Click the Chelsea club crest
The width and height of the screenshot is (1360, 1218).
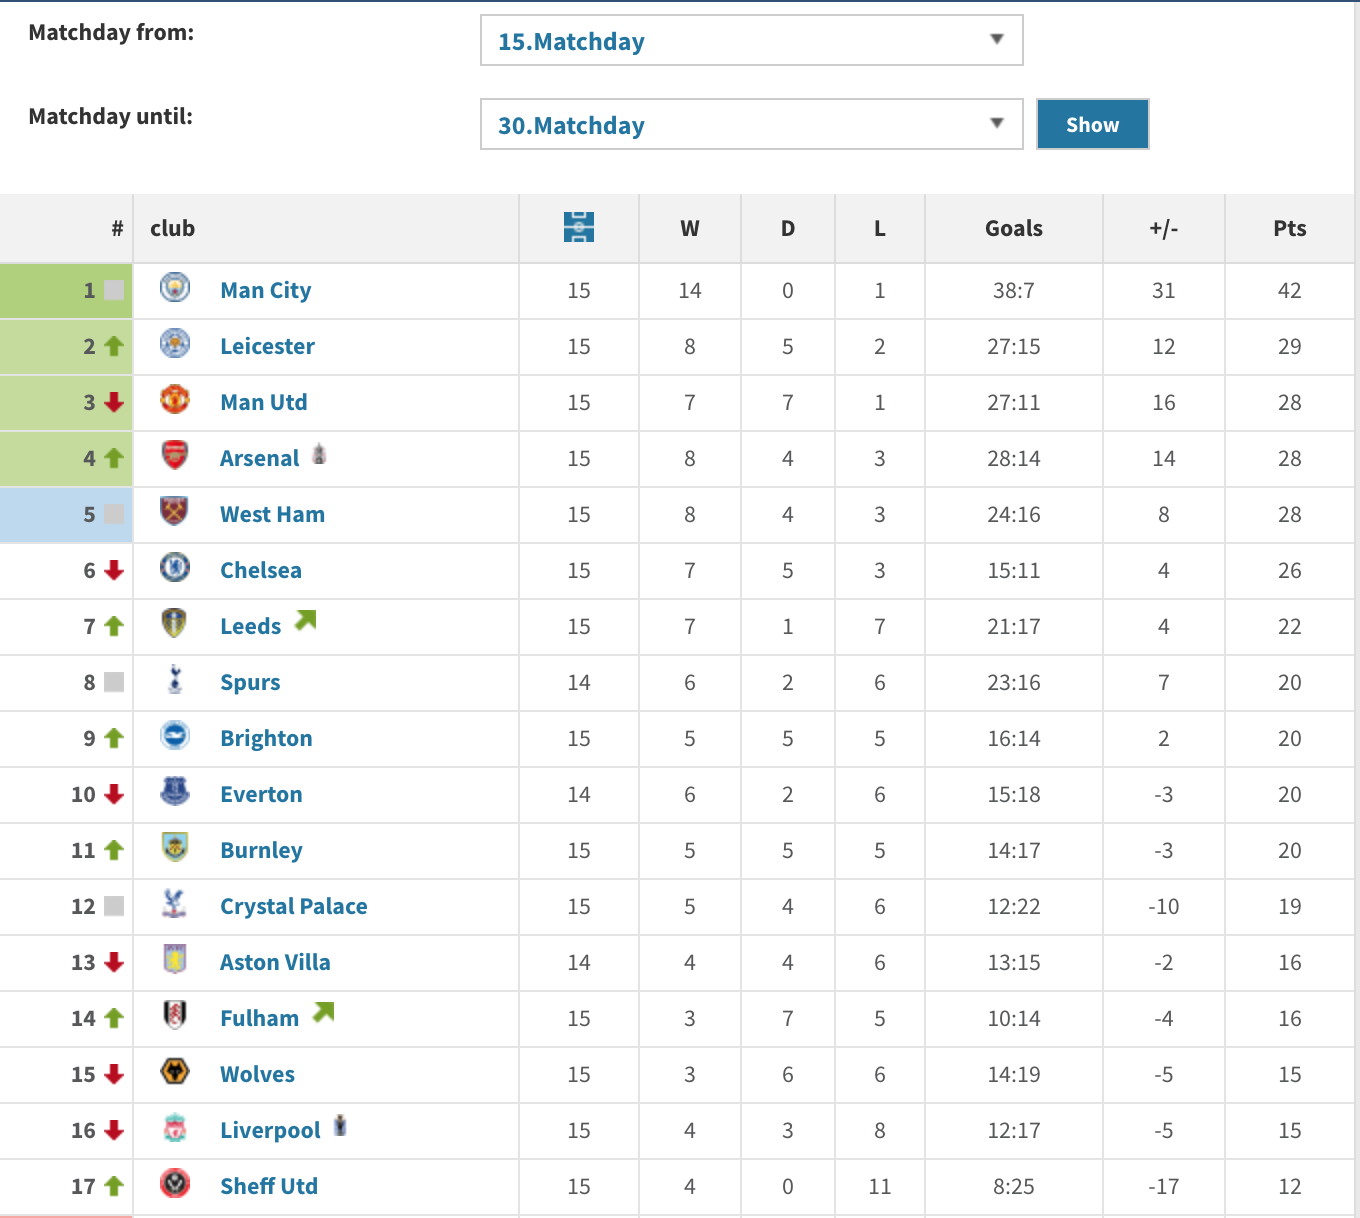click(175, 568)
